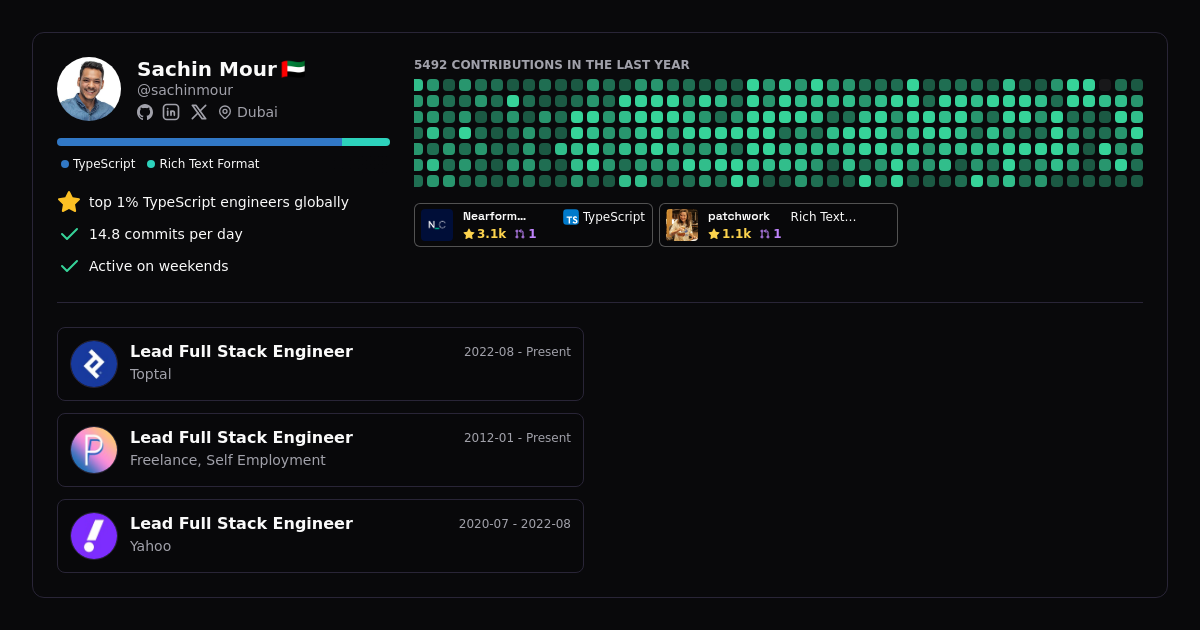Image resolution: width=1200 pixels, height=630 pixels.
Task: Click the @sachinmour username handle
Action: pos(185,90)
